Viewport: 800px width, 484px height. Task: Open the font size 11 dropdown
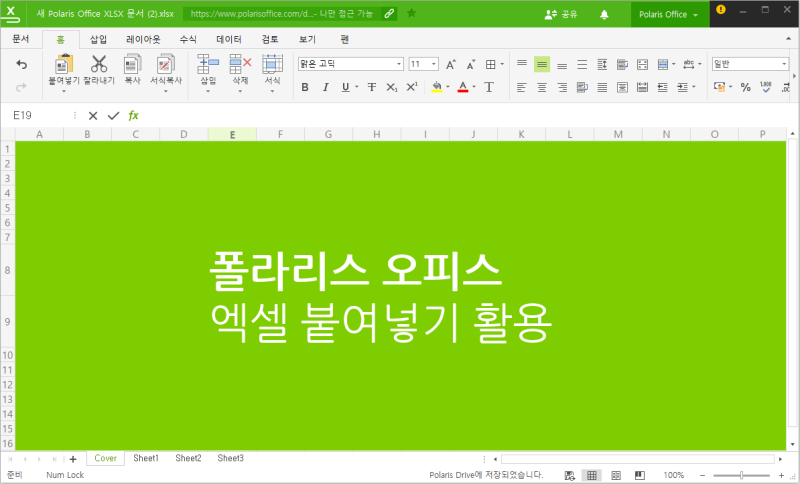(434, 64)
